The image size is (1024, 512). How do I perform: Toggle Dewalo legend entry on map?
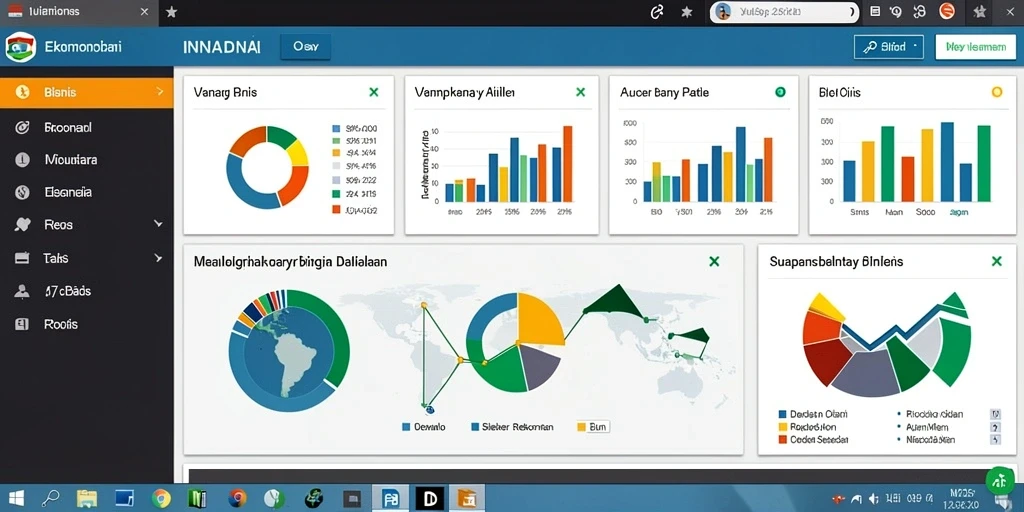[424, 427]
